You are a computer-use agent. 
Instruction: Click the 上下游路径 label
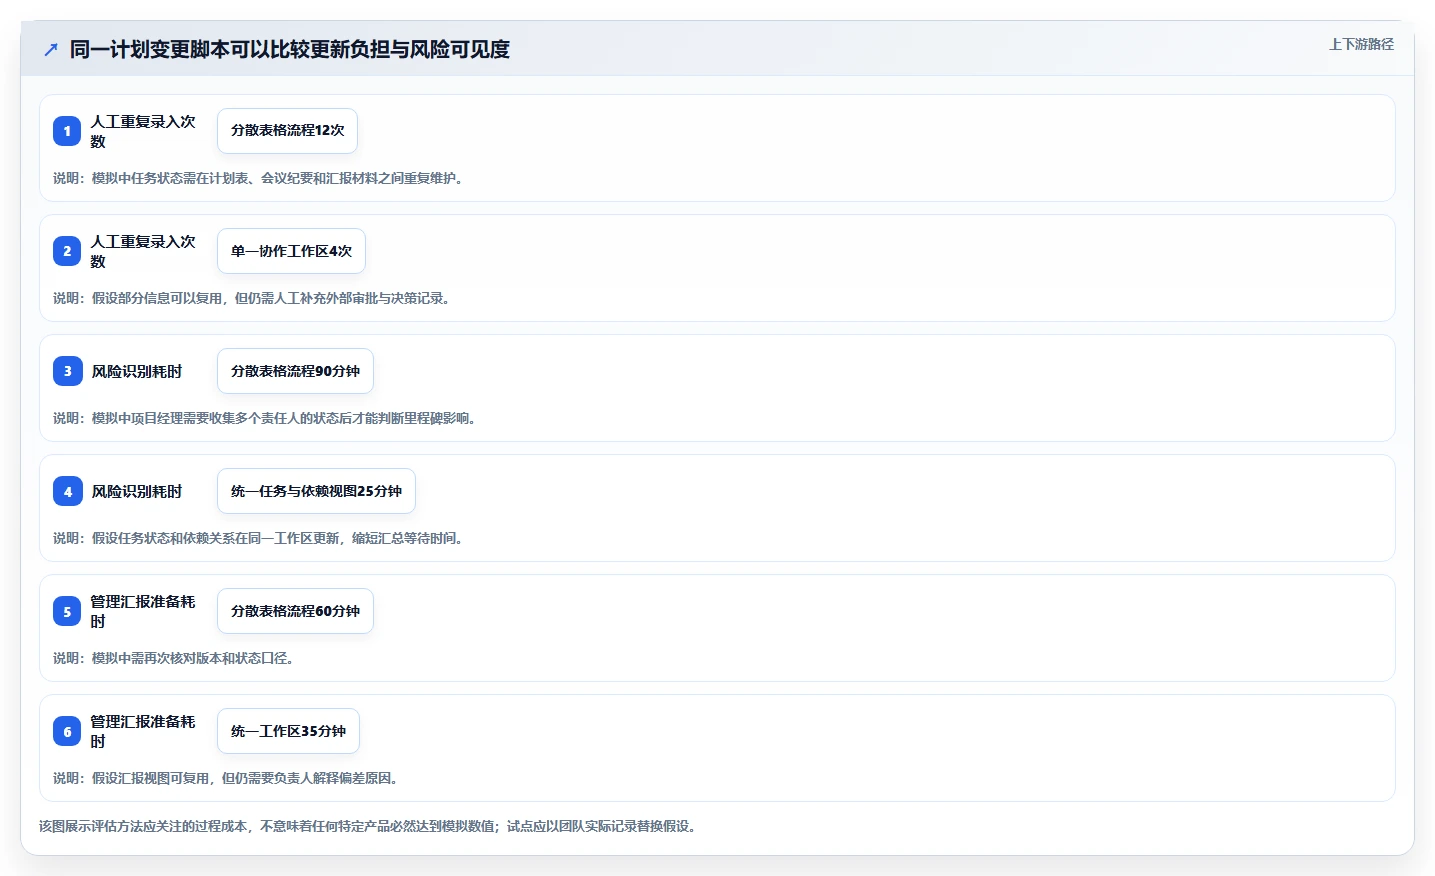1361,44
